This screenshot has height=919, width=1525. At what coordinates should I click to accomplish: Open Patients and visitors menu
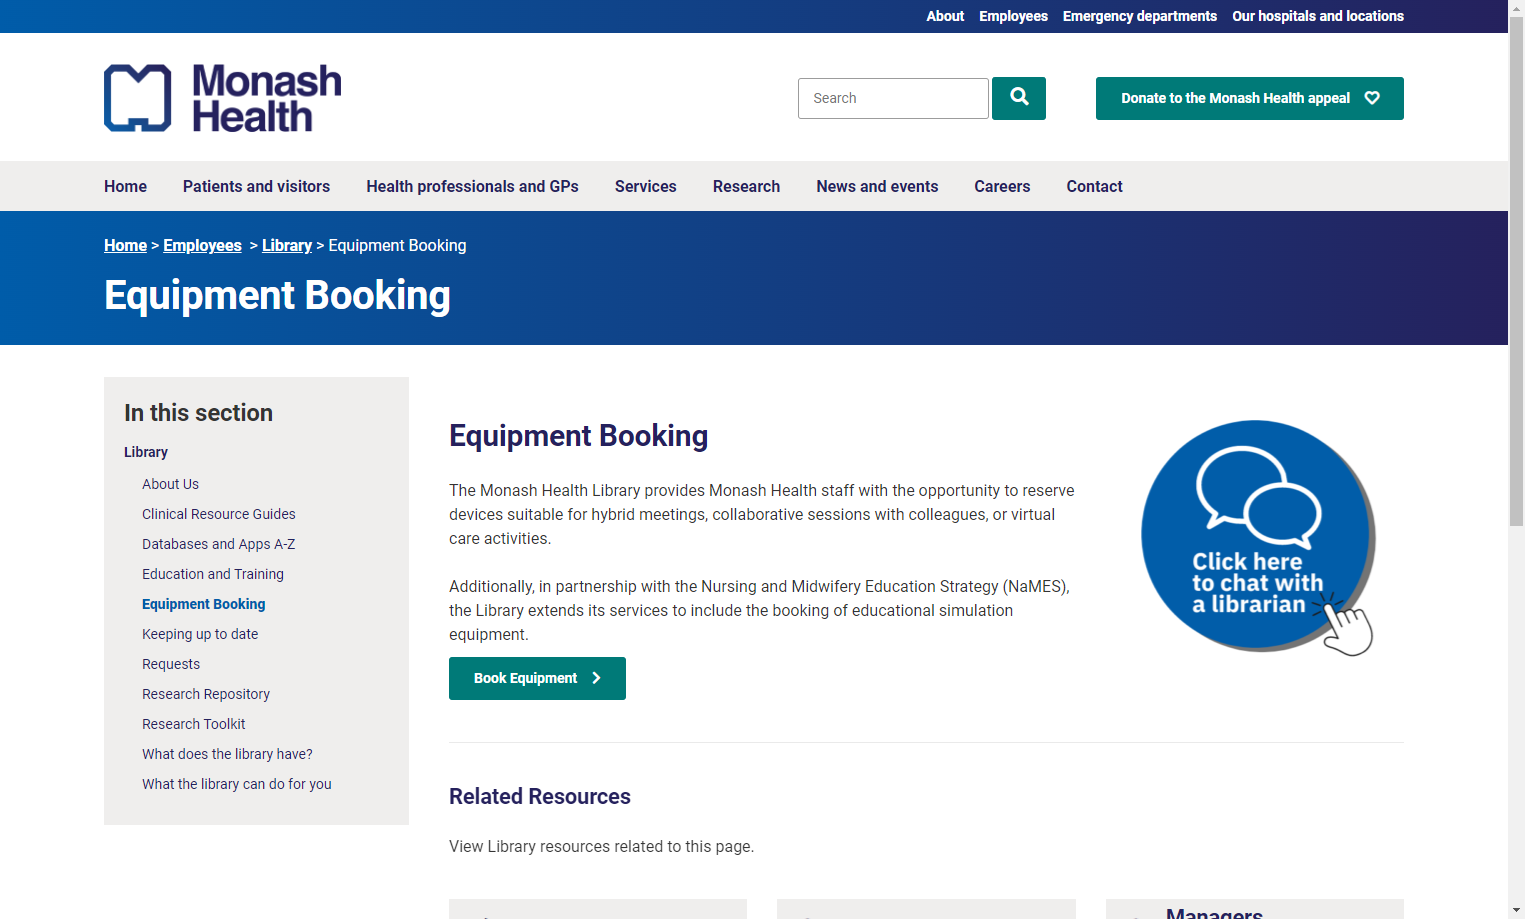[x=256, y=186]
